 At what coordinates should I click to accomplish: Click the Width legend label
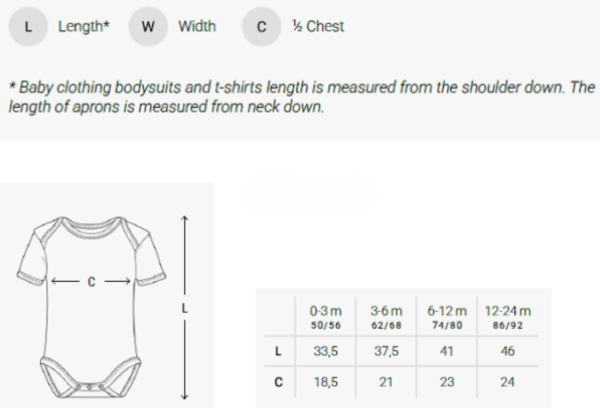(197, 27)
